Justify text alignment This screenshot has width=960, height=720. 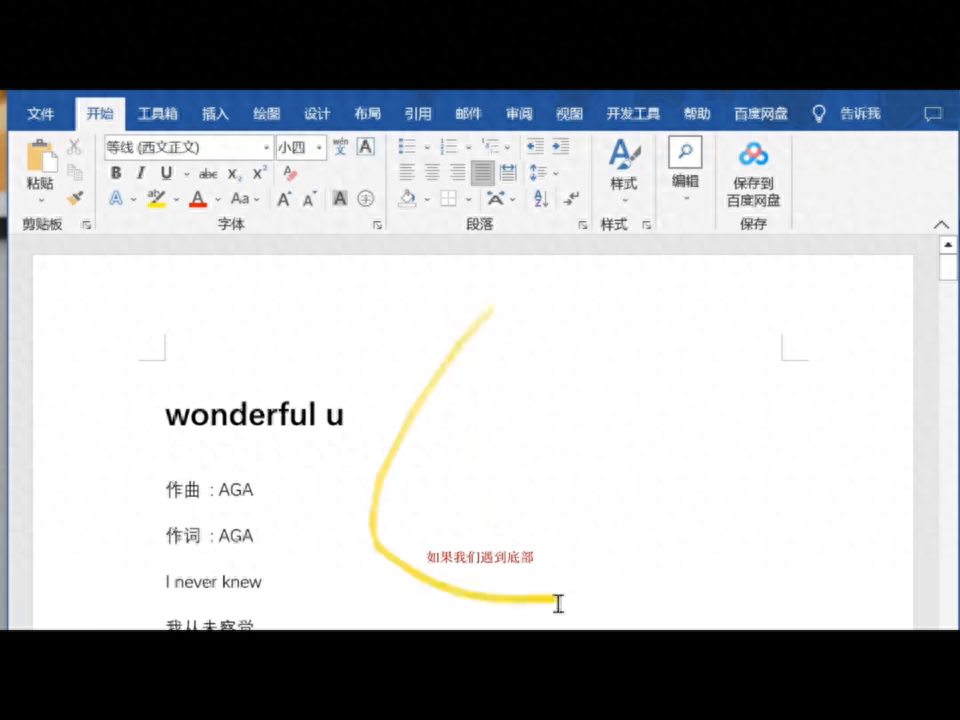(x=482, y=173)
